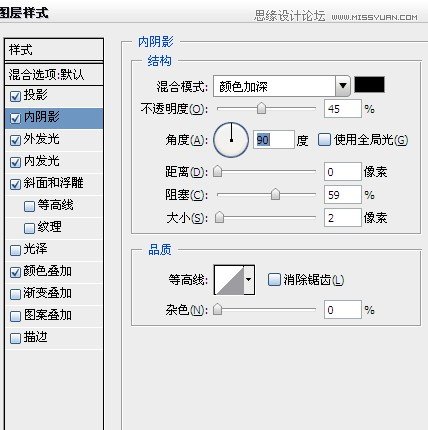
Task: Select the 渐变叠加 style row label
Action: (48, 293)
